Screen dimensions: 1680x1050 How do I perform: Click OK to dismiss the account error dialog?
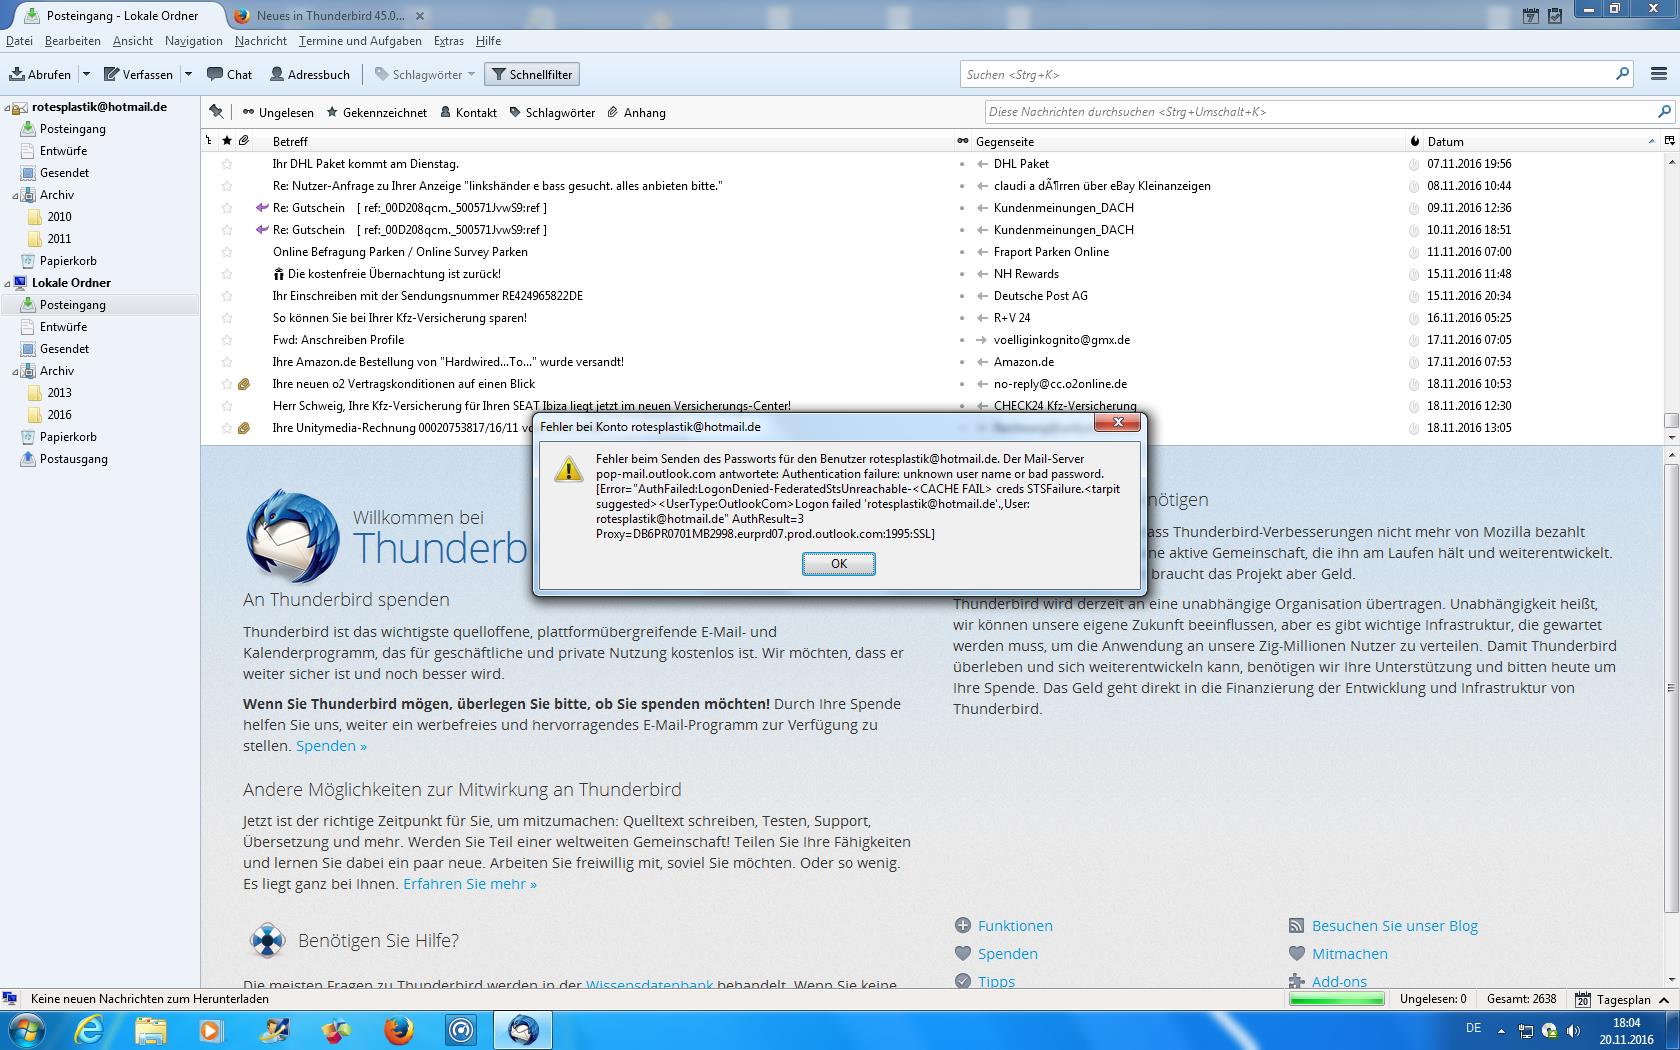838,563
